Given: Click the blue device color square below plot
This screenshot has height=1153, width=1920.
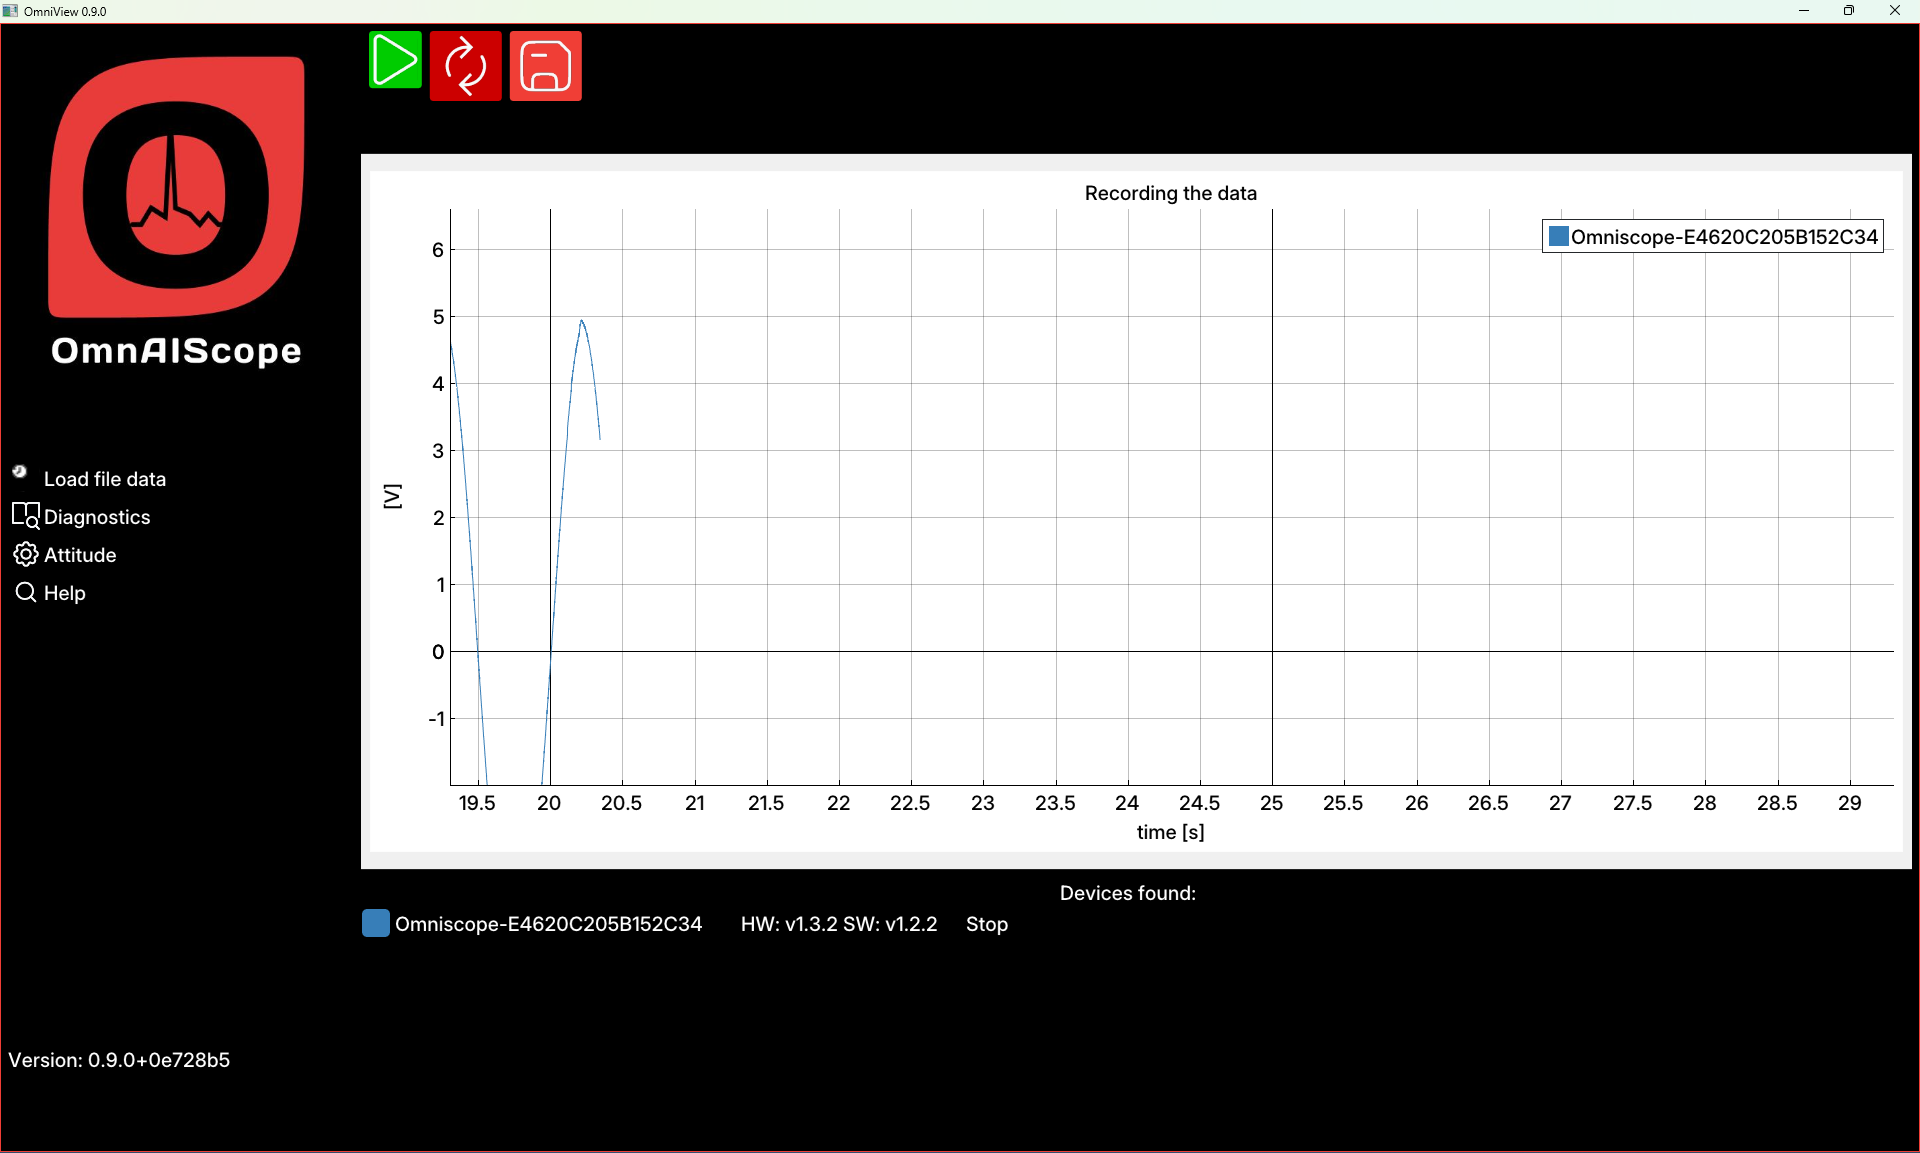Looking at the screenshot, I should [376, 923].
